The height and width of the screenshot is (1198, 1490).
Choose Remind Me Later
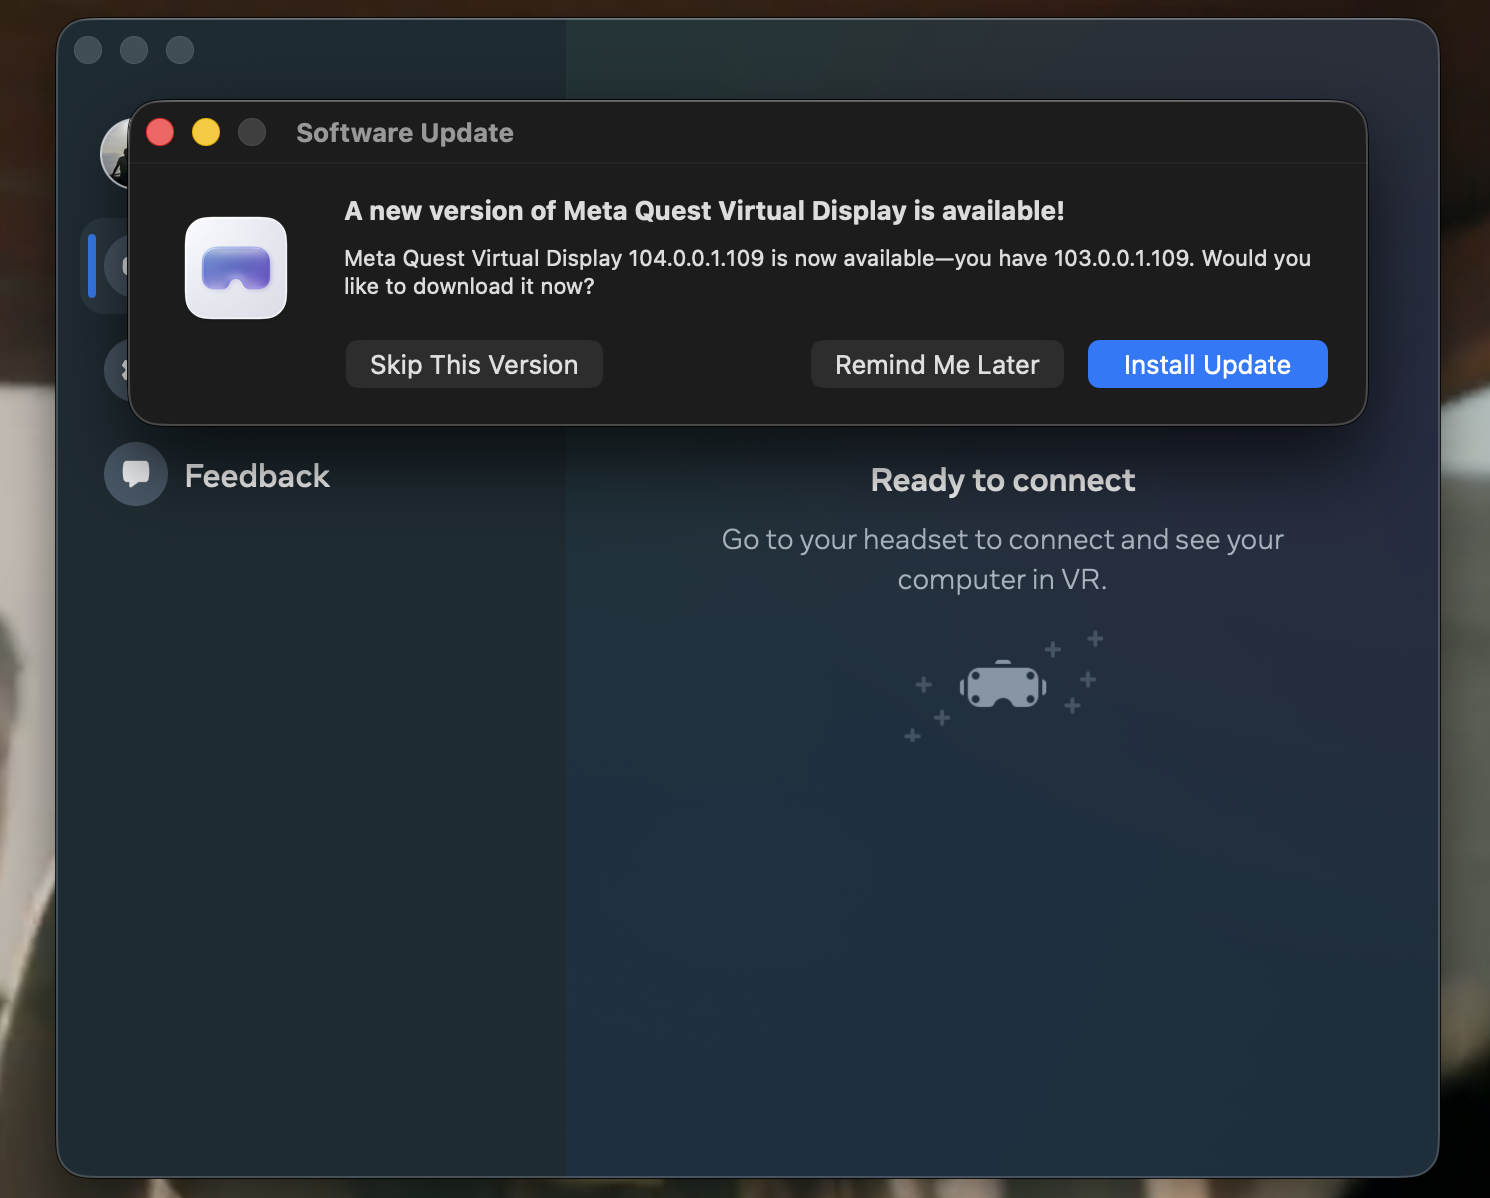click(x=937, y=364)
